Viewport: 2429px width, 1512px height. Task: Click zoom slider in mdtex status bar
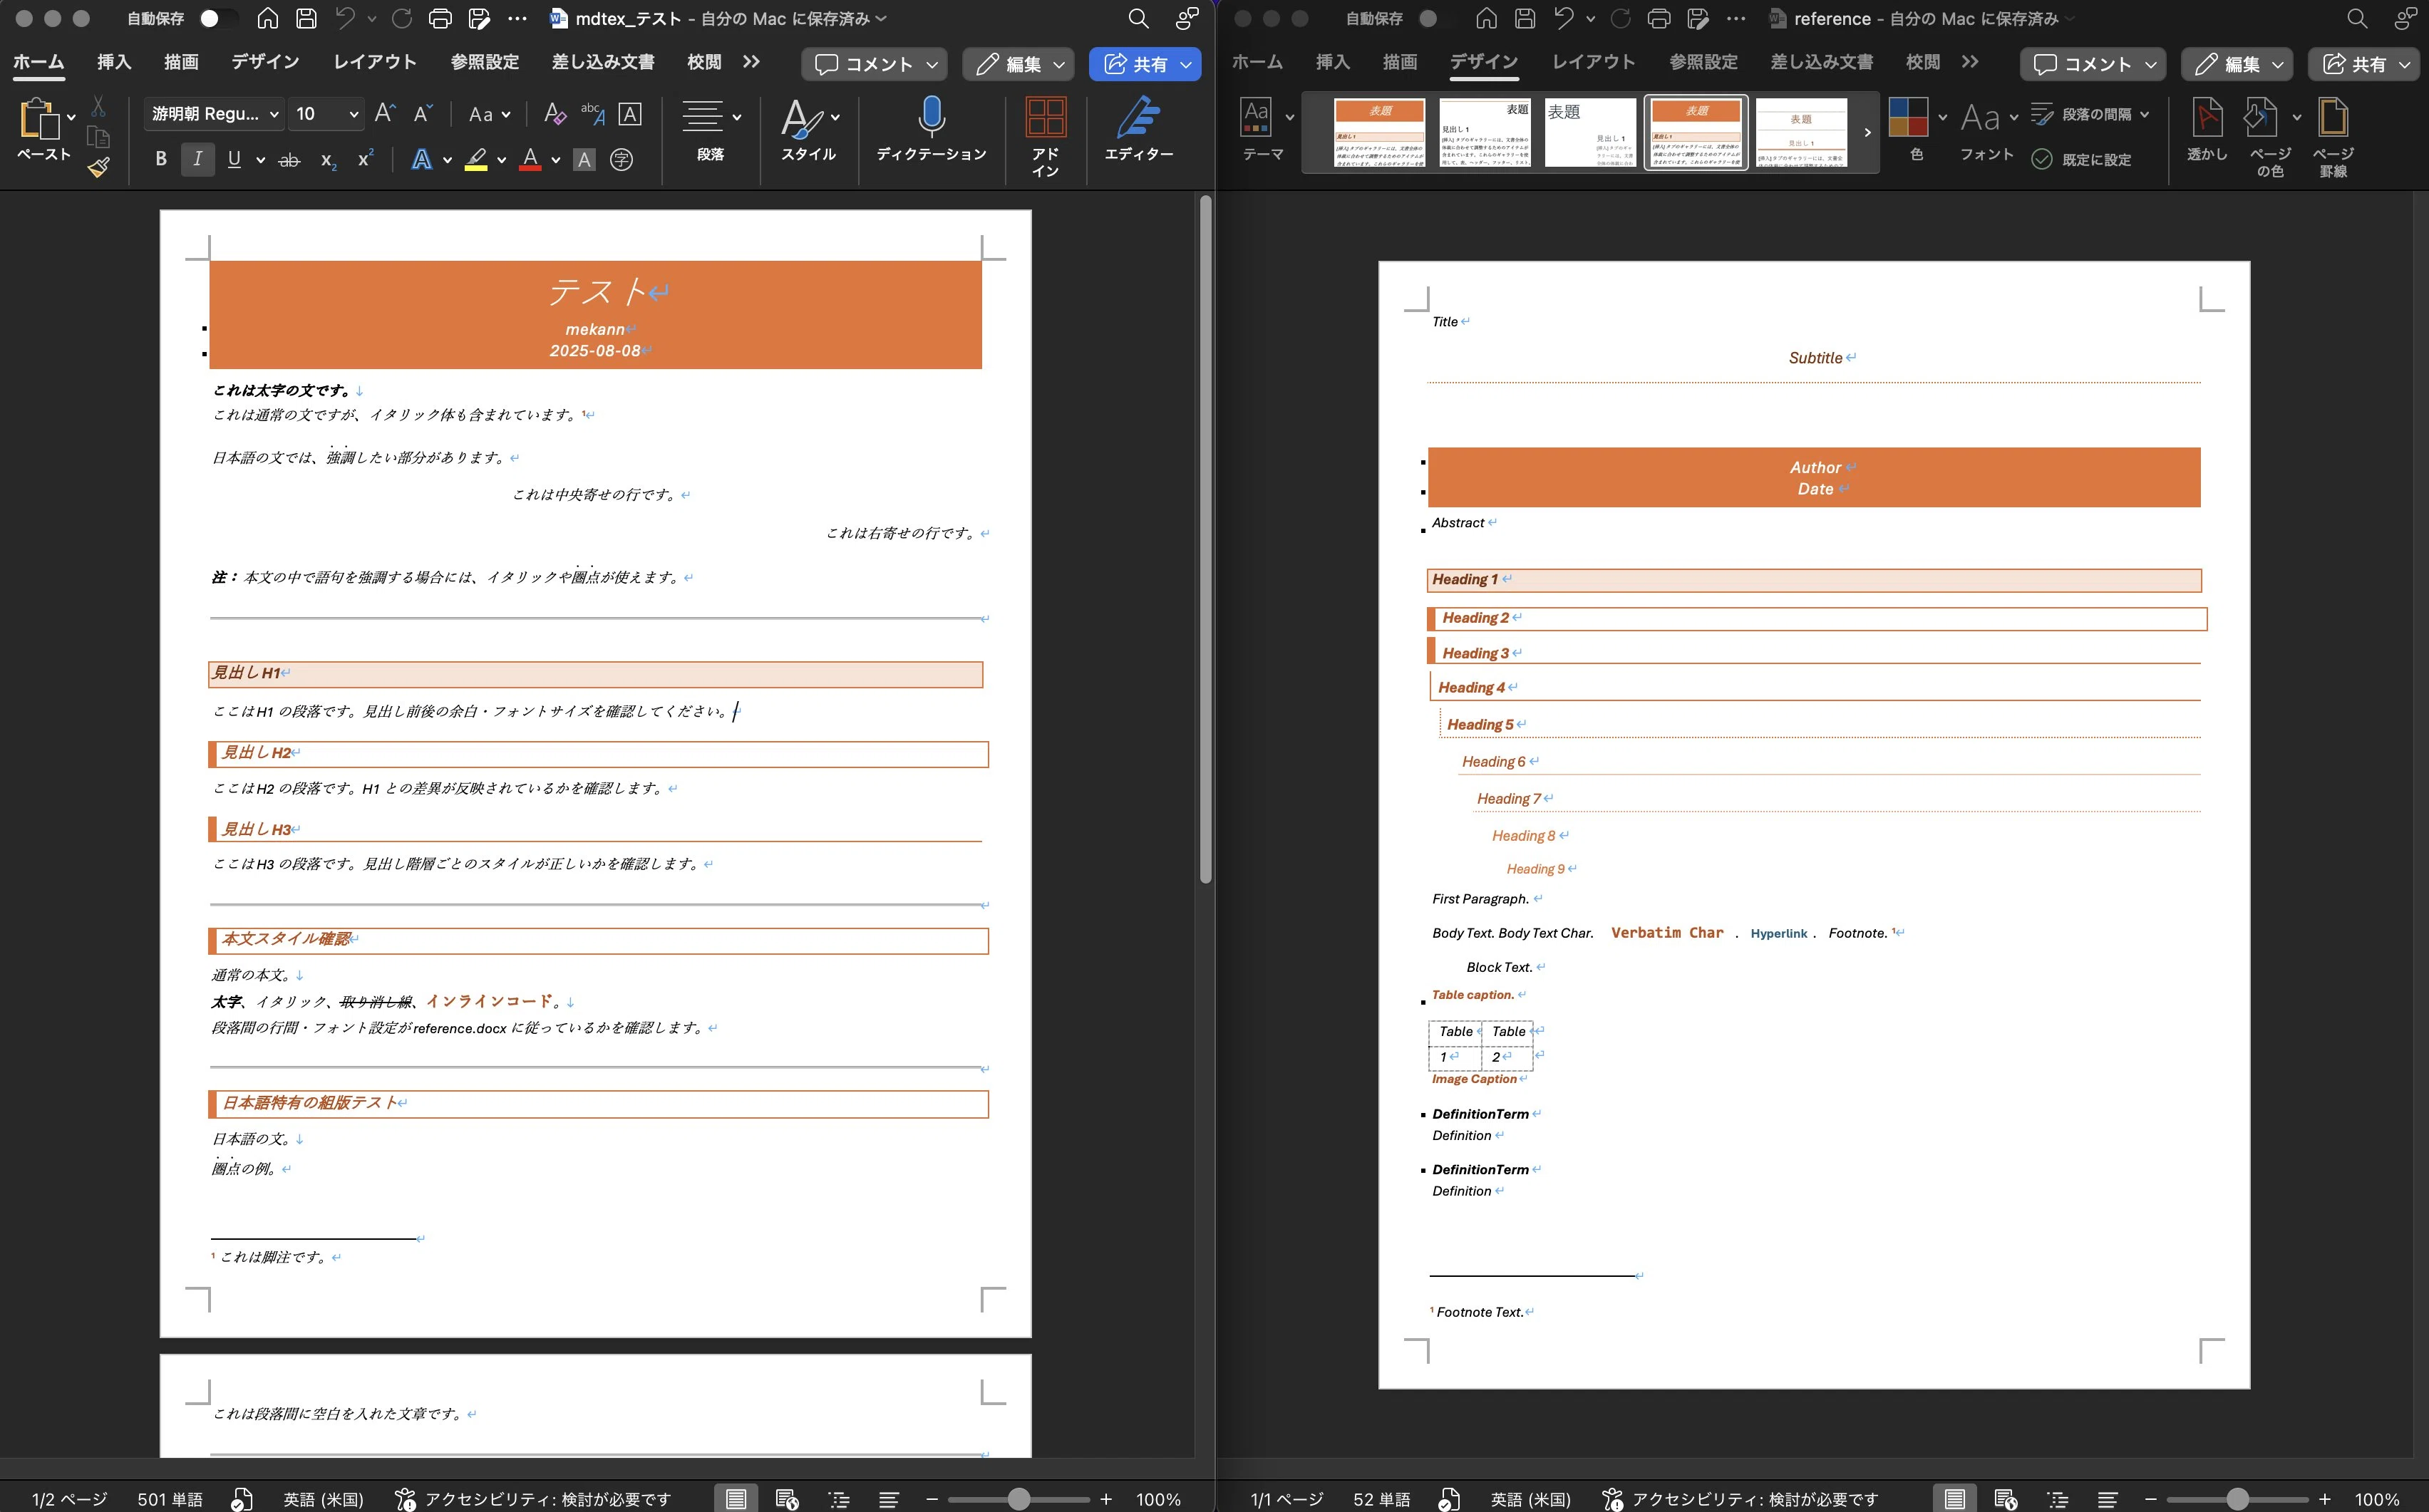(x=1018, y=1499)
